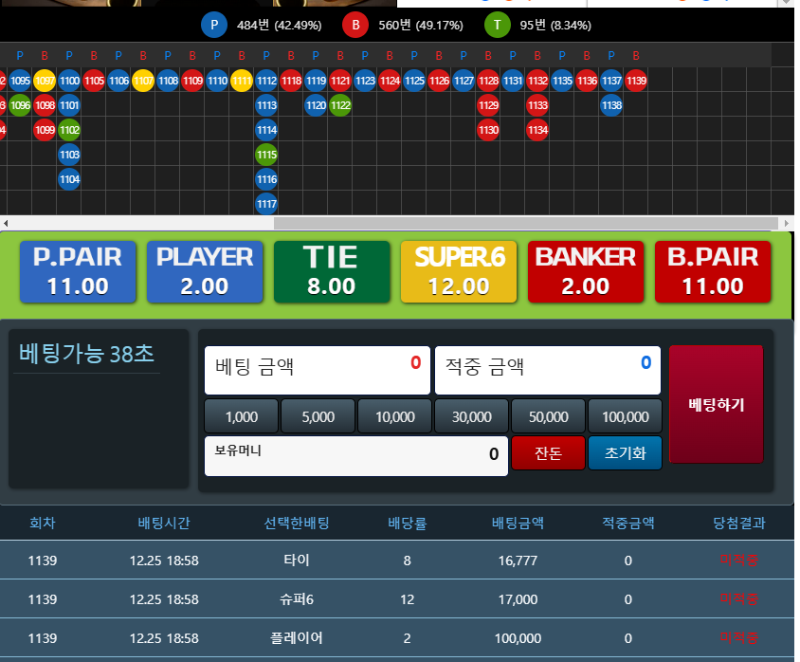The image size is (800, 662).
Task: Select round 1136 red circle
Action: point(587,81)
